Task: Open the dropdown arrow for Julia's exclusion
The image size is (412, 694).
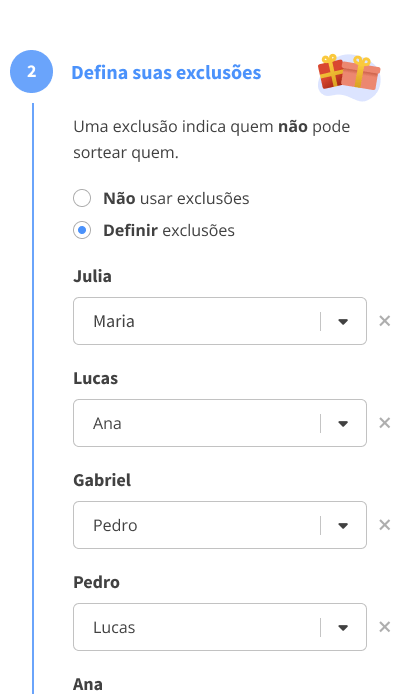Action: tap(343, 321)
